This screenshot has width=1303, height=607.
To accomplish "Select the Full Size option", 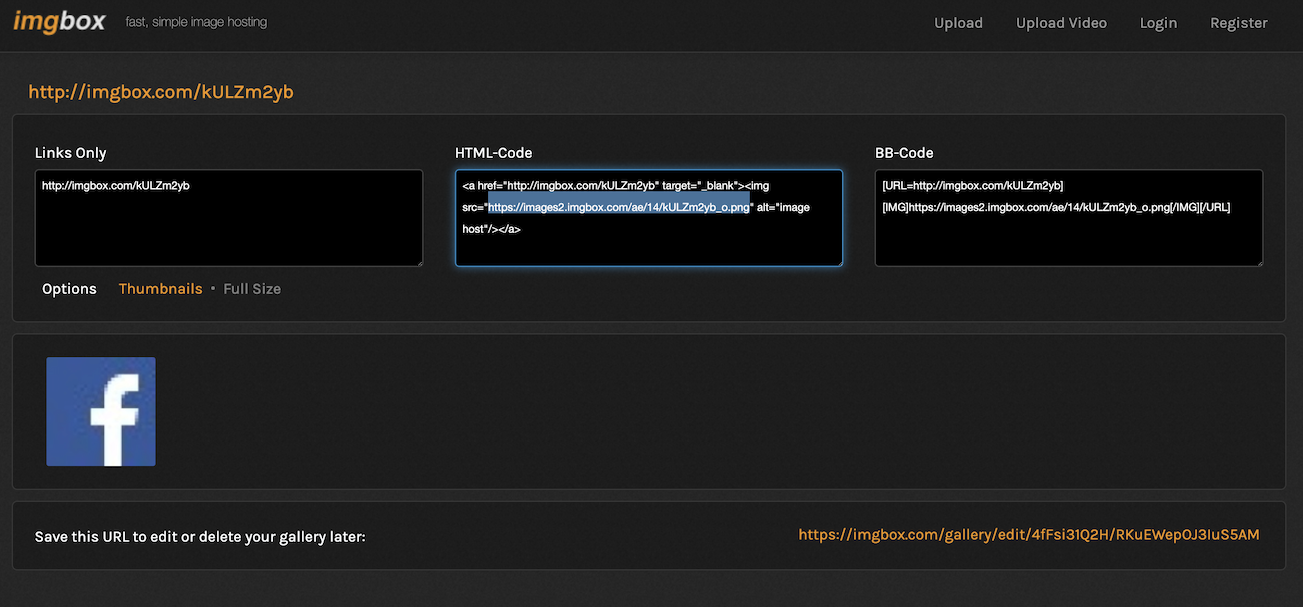I will tap(252, 289).
